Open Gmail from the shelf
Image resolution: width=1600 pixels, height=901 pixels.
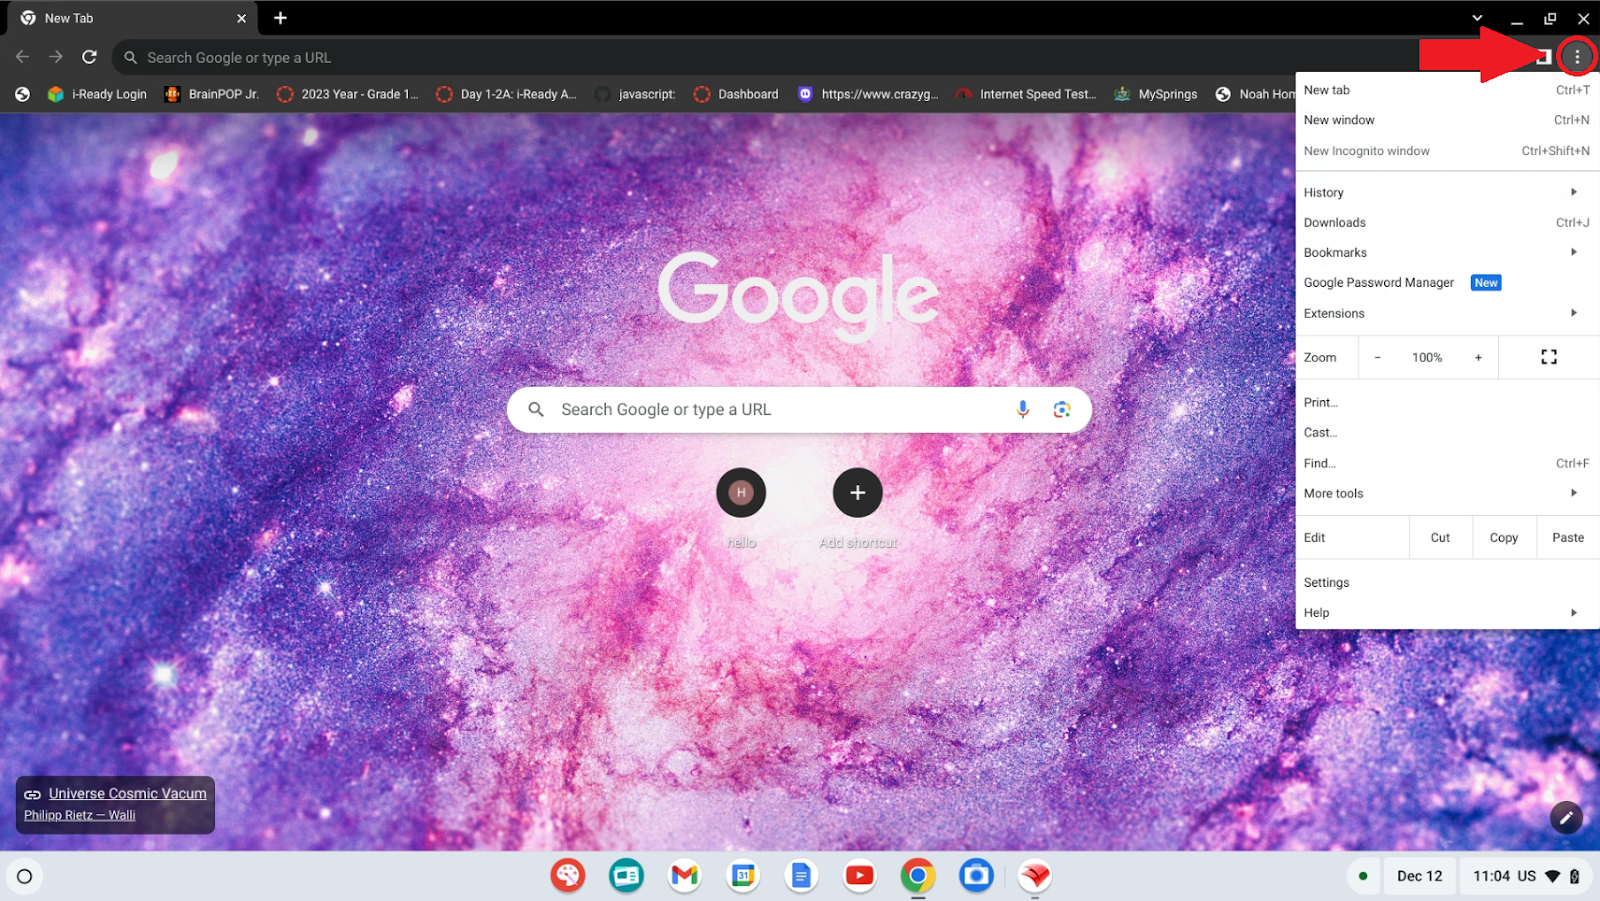(684, 876)
